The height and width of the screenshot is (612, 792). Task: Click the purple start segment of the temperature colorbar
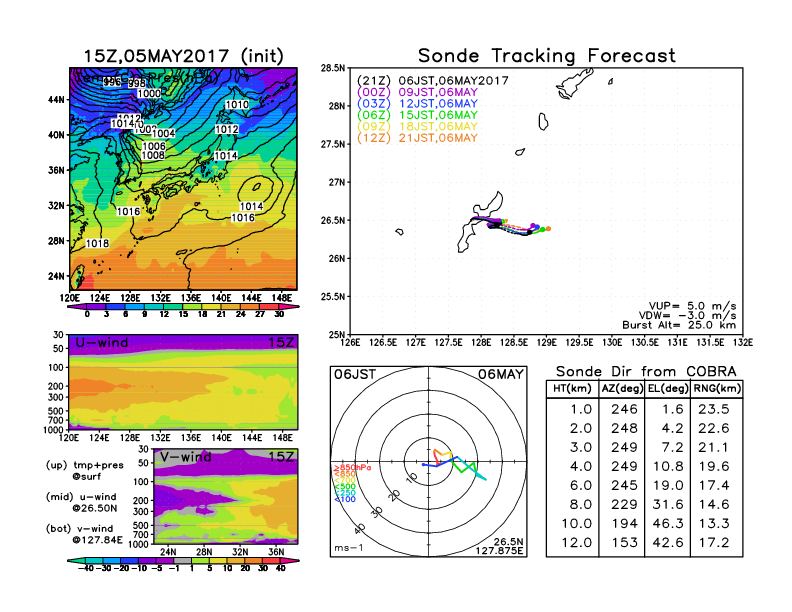click(77, 306)
